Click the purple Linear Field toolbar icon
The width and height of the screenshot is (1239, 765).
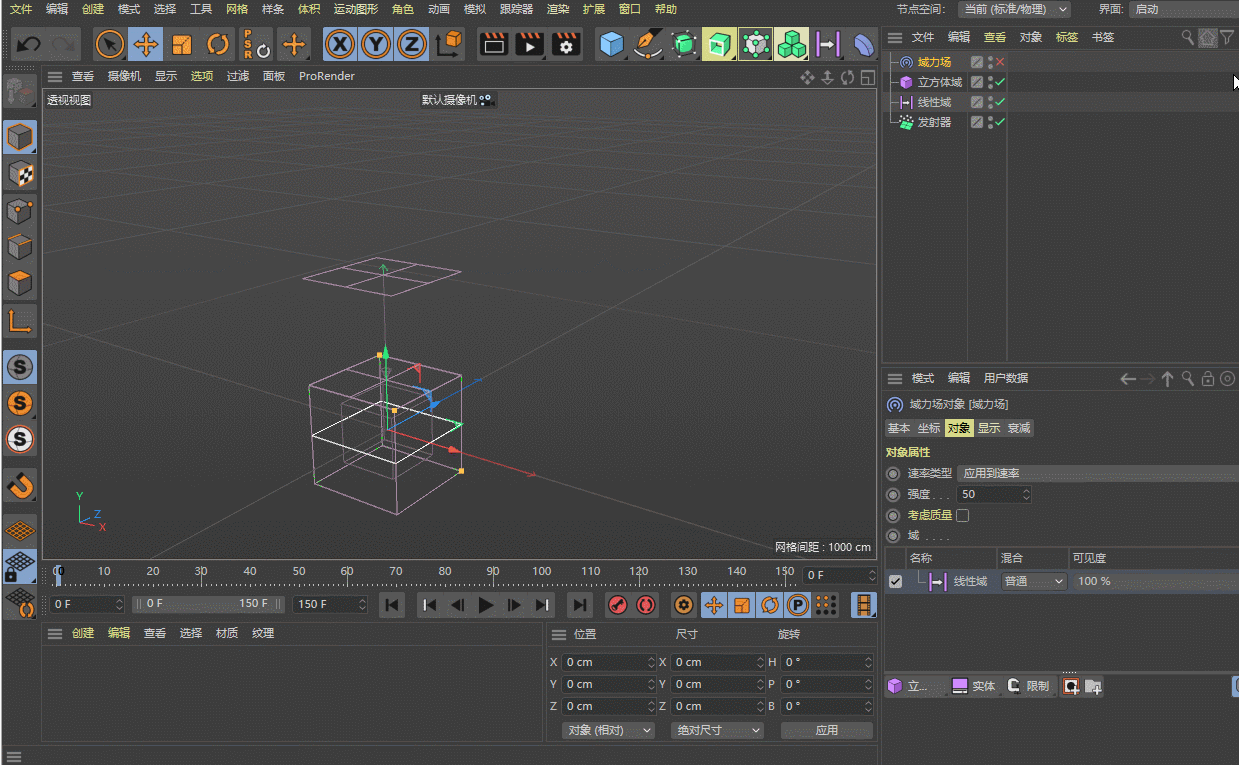click(x=828, y=45)
